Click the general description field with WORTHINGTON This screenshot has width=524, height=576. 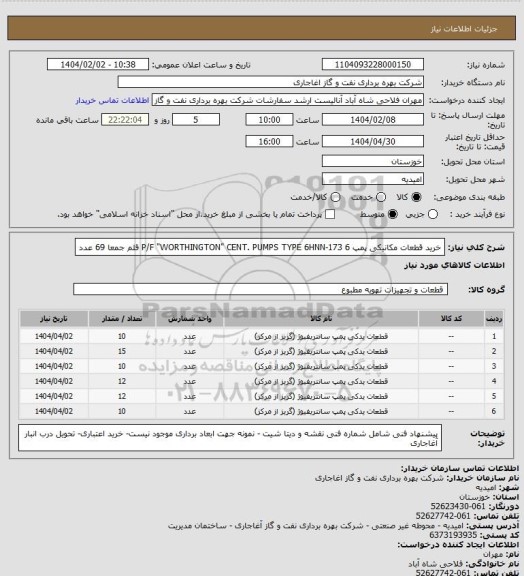coord(260,247)
